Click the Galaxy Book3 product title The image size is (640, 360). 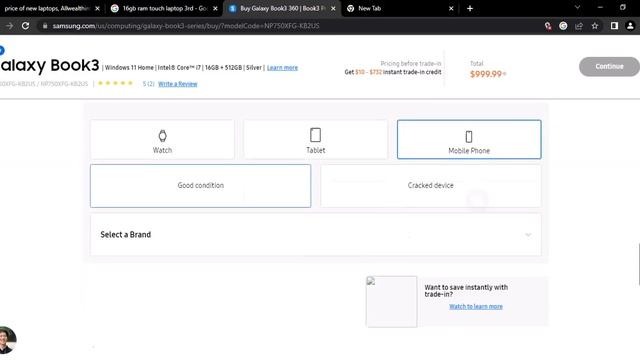click(x=50, y=65)
